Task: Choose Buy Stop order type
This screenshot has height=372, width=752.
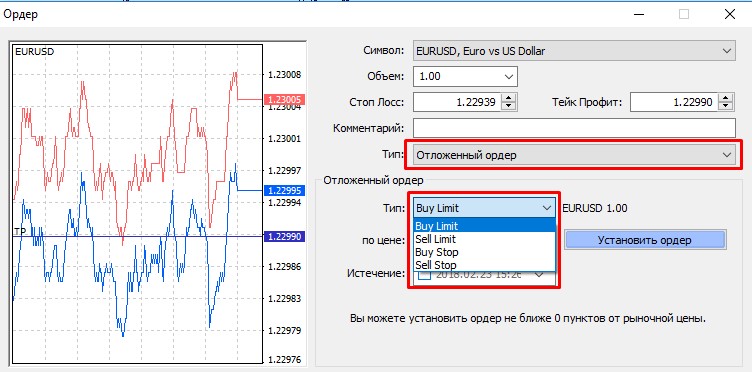Action: [484, 252]
